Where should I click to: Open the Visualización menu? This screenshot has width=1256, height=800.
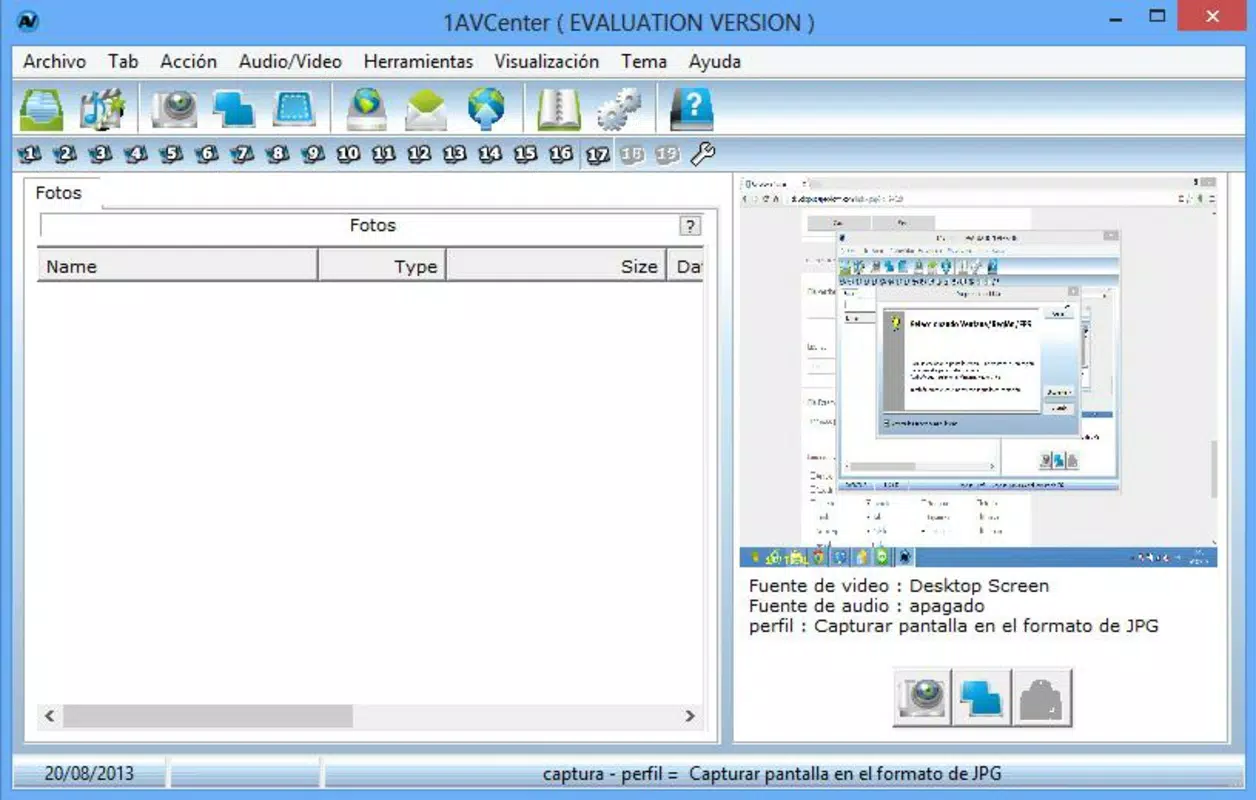[x=547, y=61]
